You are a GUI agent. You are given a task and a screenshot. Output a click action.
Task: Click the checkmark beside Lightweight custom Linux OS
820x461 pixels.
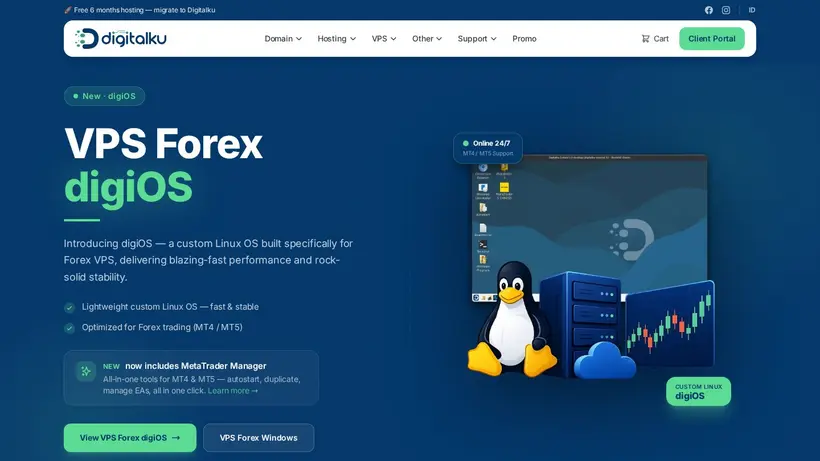[70, 307]
